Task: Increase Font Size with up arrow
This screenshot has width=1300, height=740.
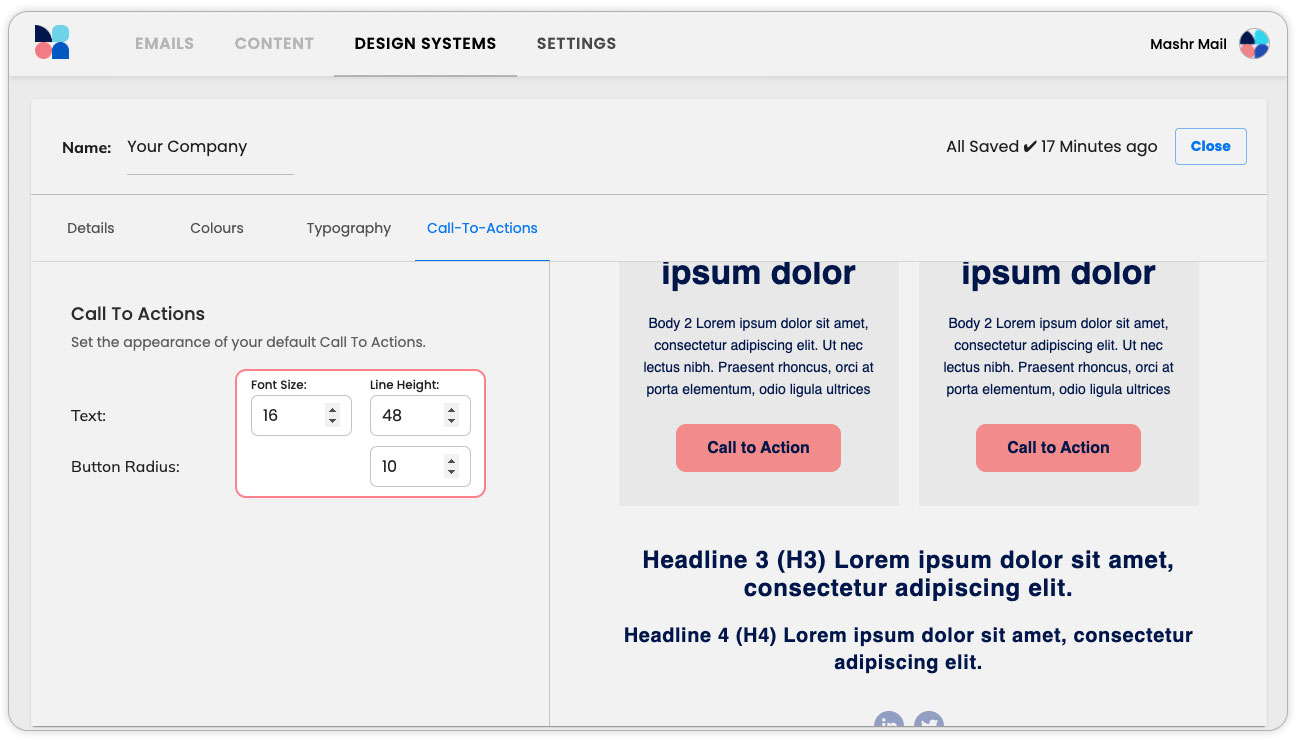Action: (332, 410)
